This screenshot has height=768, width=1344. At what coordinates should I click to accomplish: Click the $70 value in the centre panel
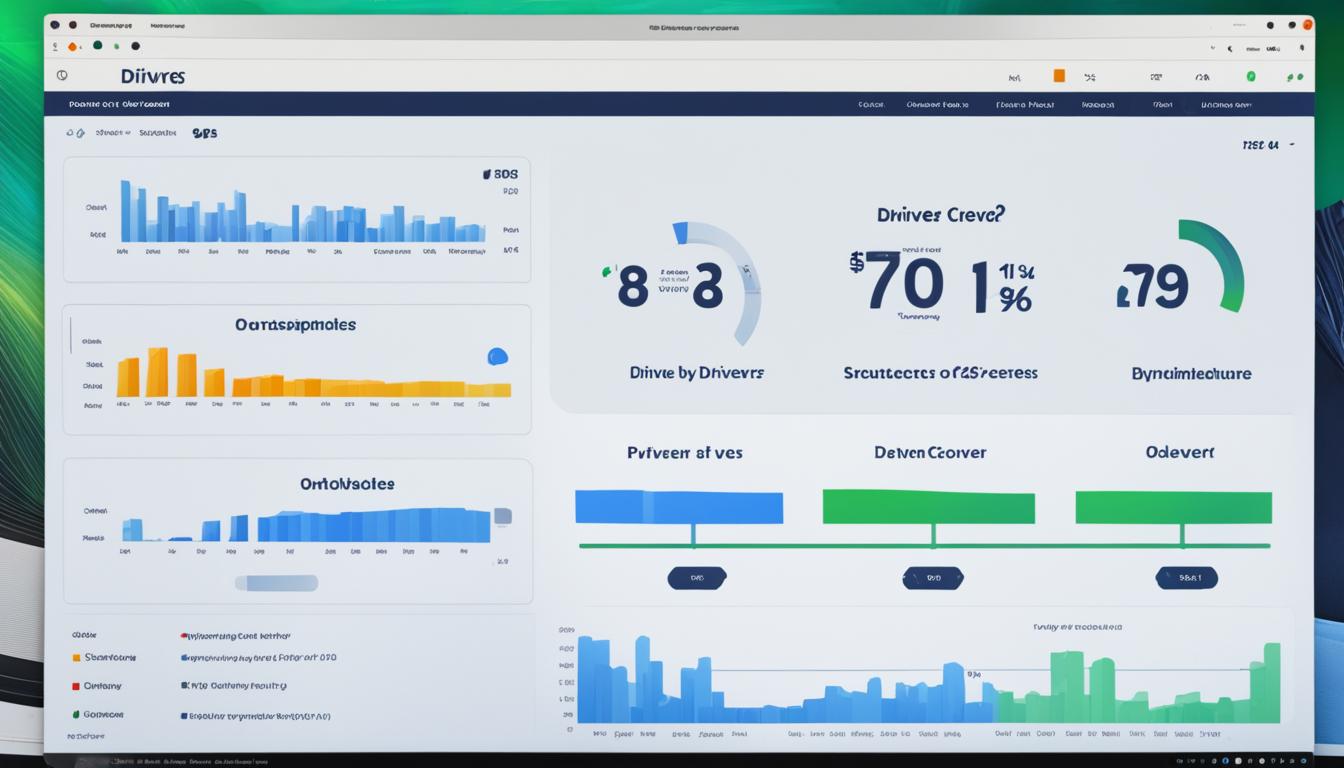tap(895, 281)
